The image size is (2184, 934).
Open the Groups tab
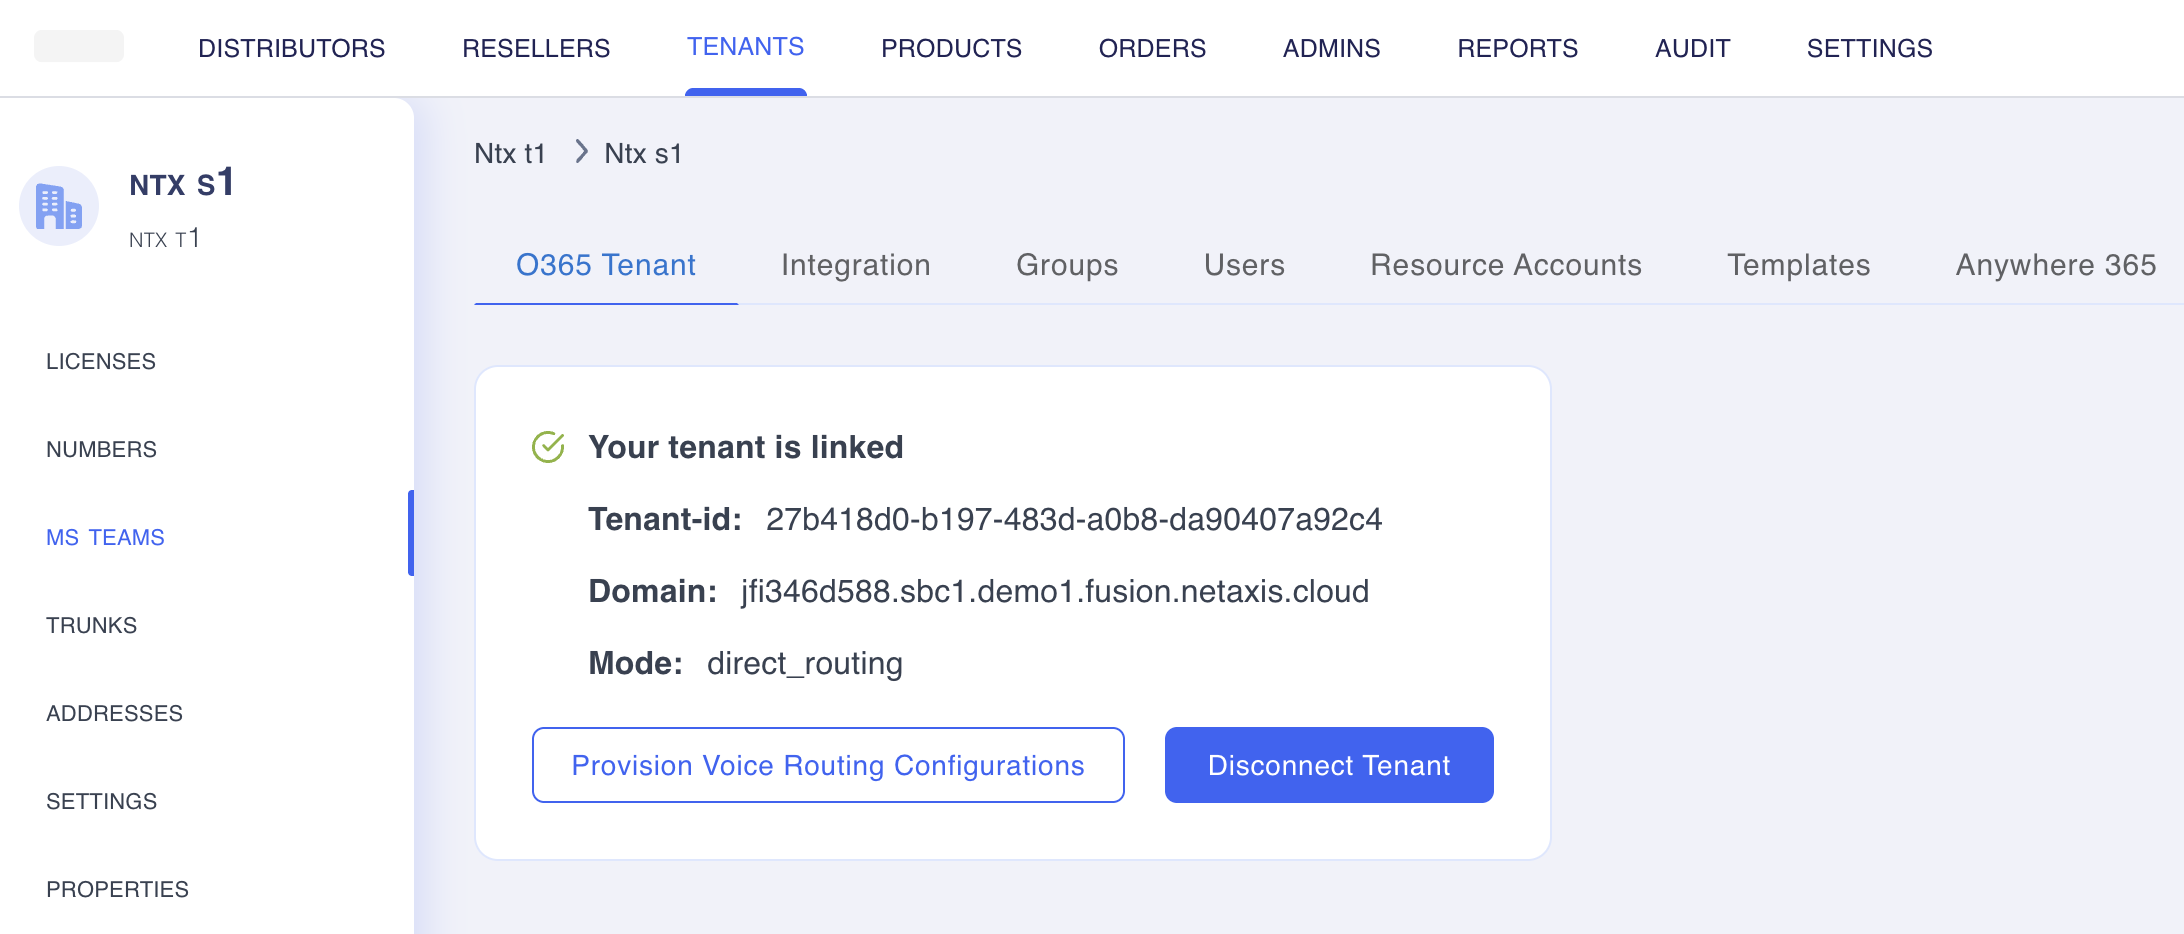1067,265
